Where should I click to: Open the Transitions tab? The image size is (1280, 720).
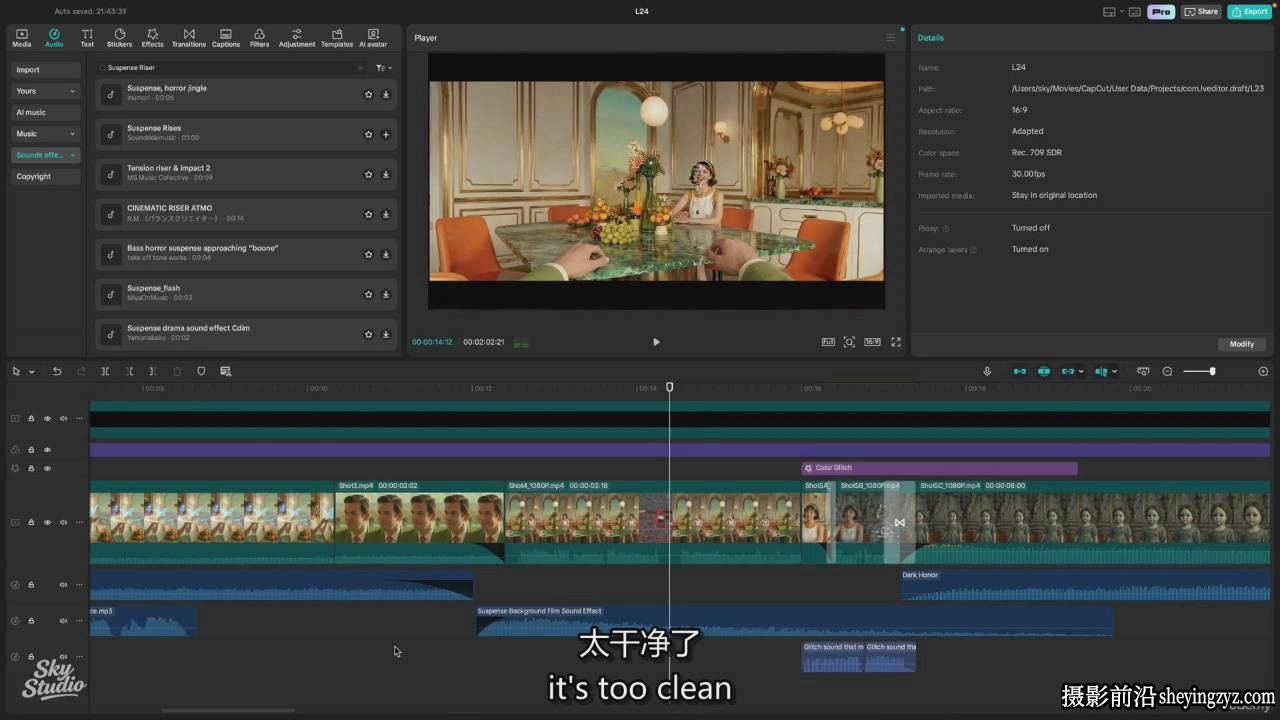pyautogui.click(x=188, y=38)
